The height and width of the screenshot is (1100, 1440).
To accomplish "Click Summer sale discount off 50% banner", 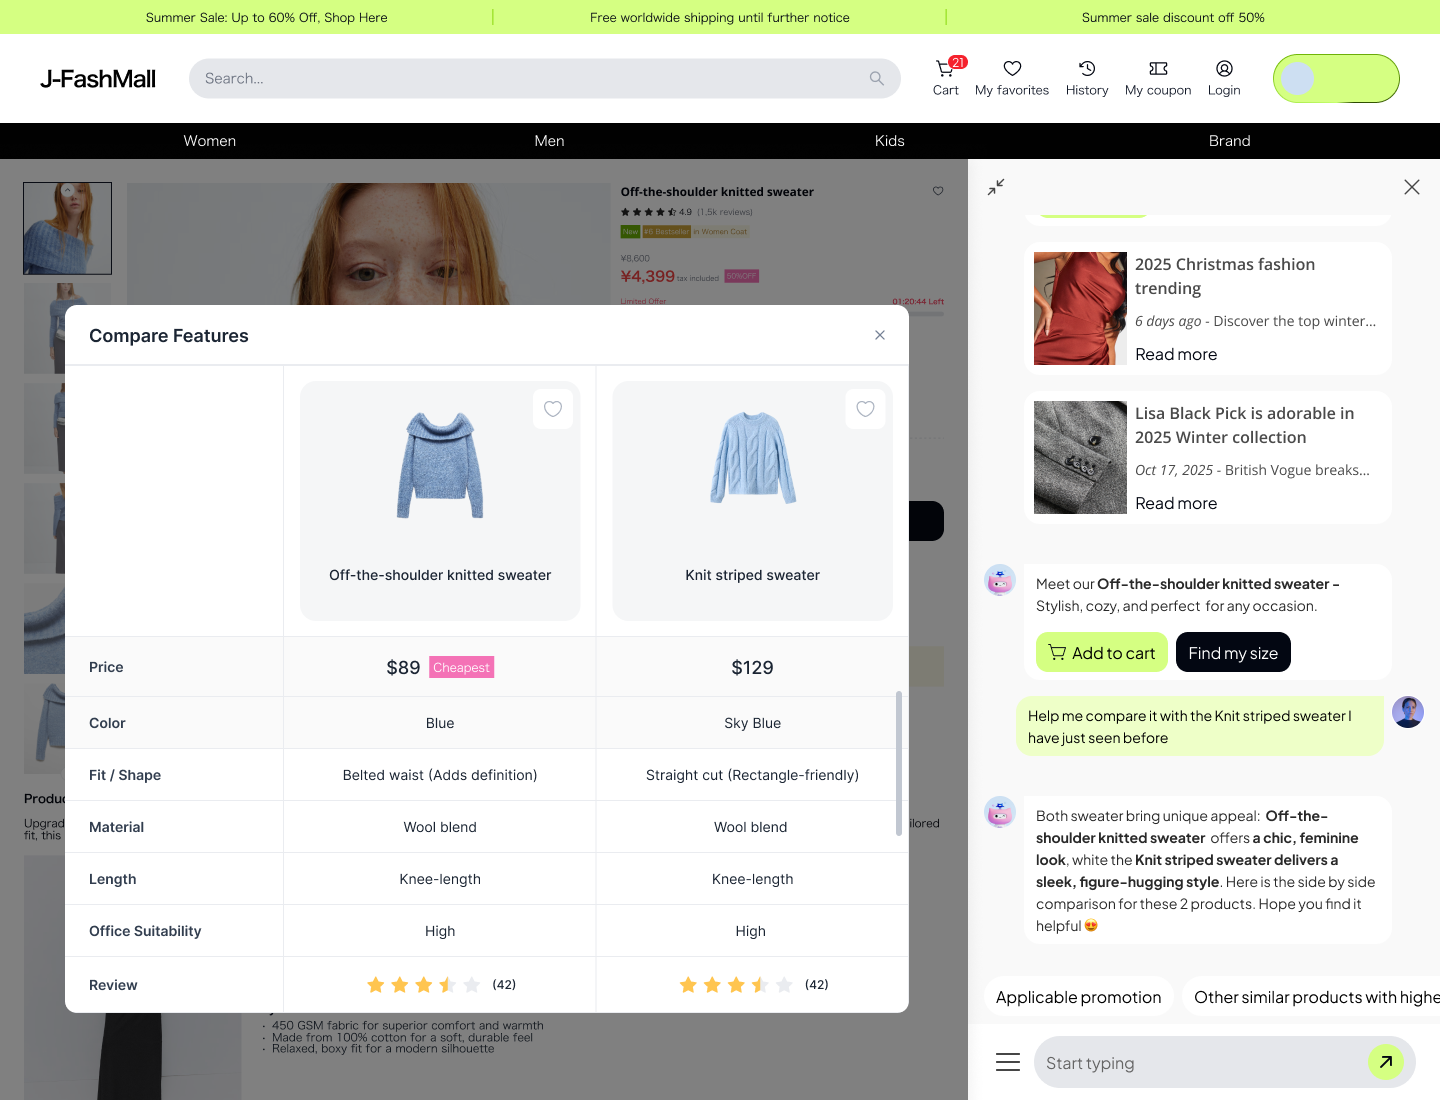I will point(1173,17).
